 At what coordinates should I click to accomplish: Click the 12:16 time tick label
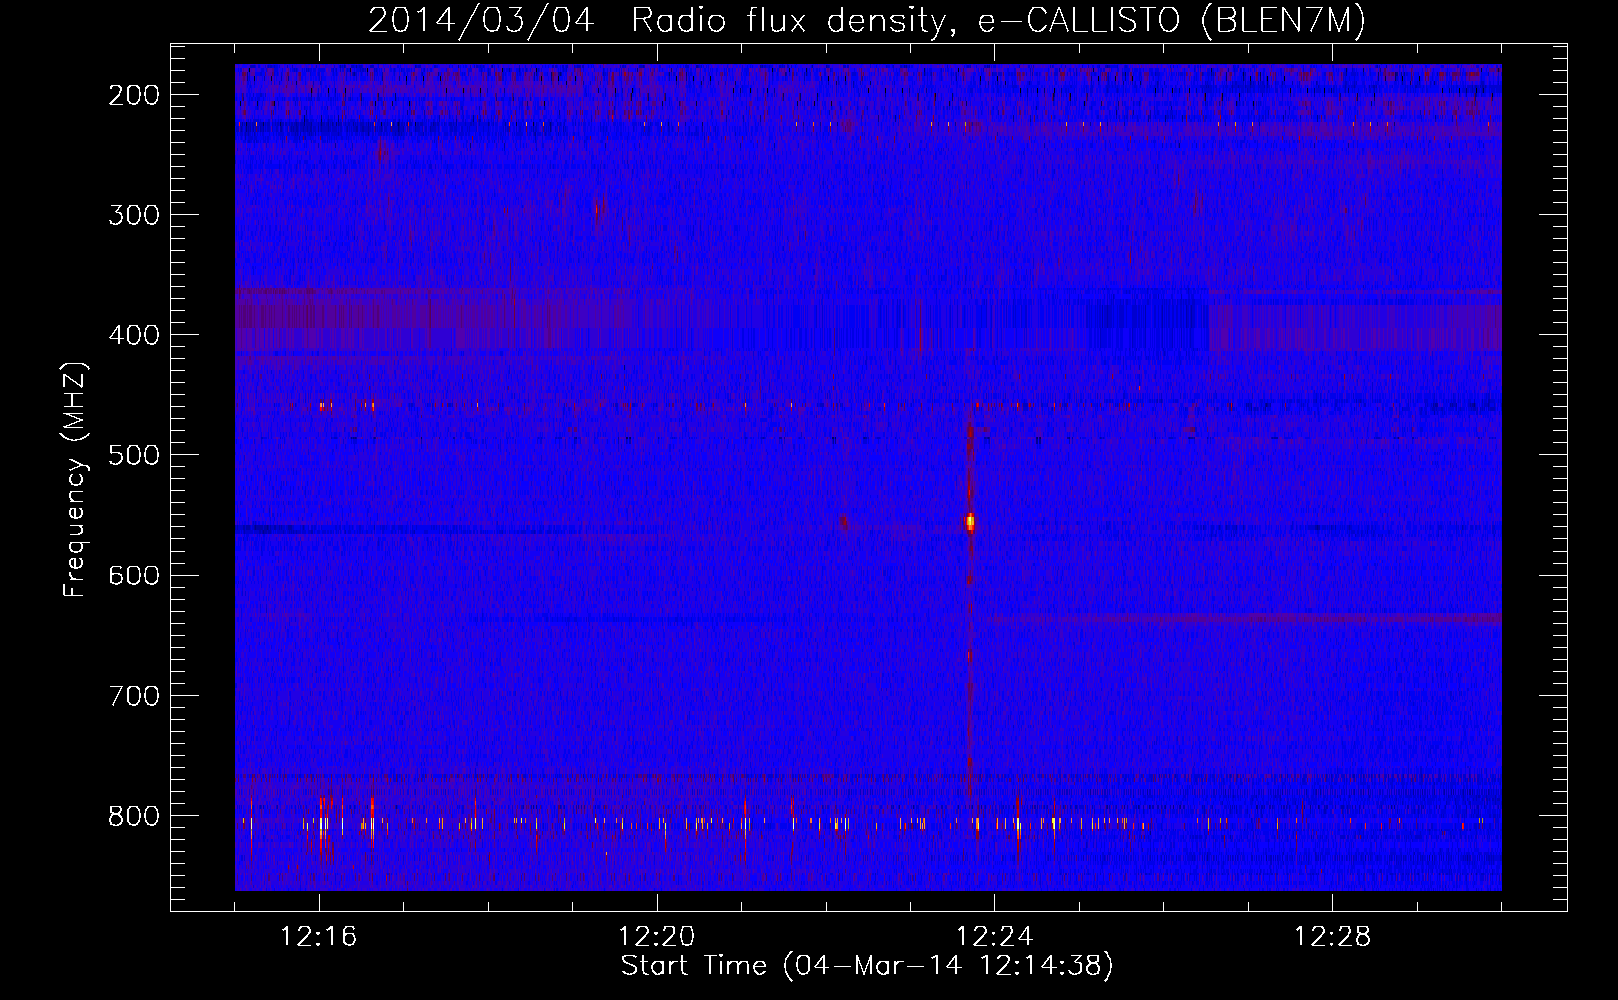tap(319, 937)
